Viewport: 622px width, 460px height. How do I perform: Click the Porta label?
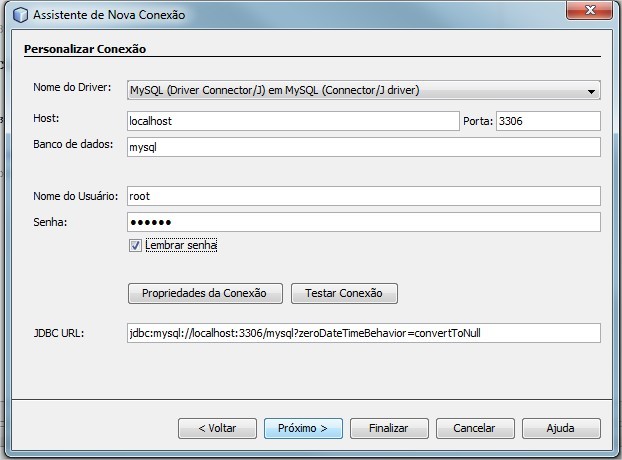[478, 121]
